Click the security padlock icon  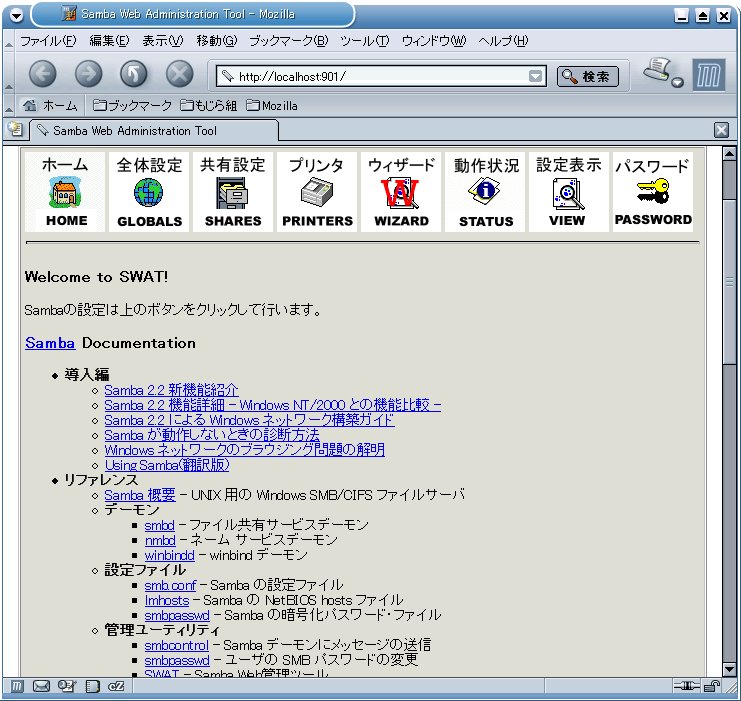pos(711,685)
